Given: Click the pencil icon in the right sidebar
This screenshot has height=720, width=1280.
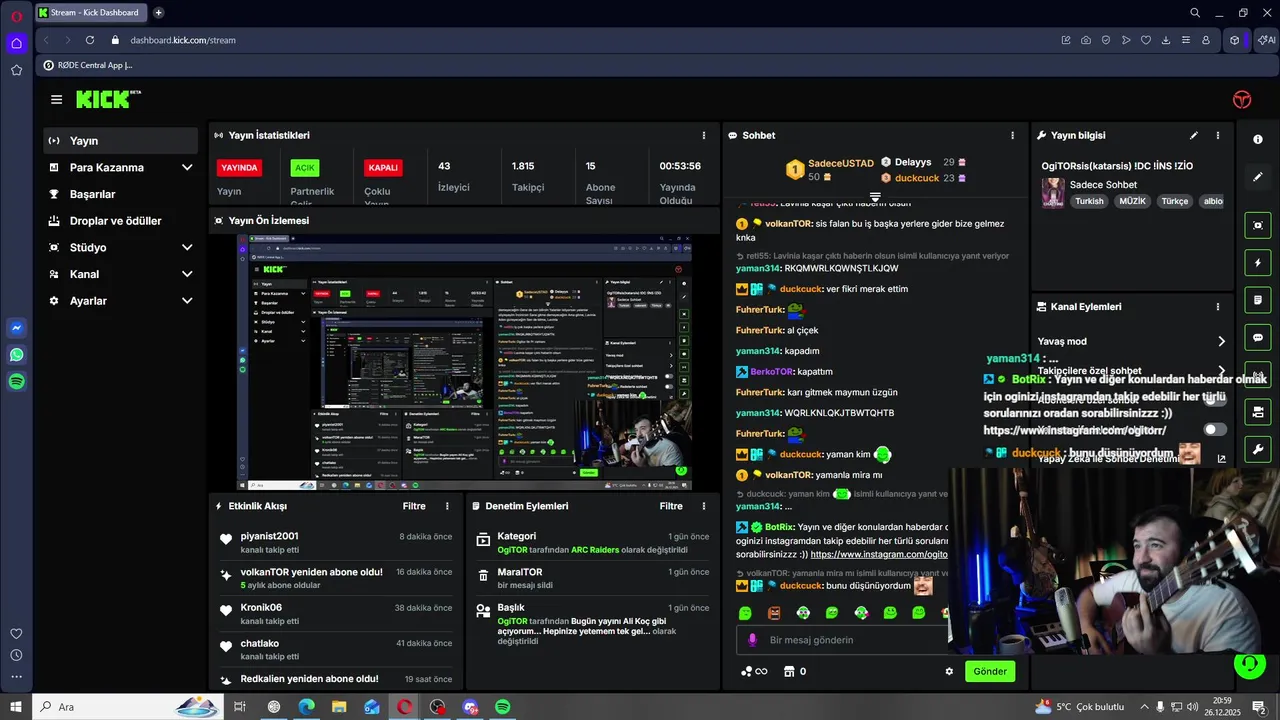Looking at the screenshot, I should [1258, 177].
